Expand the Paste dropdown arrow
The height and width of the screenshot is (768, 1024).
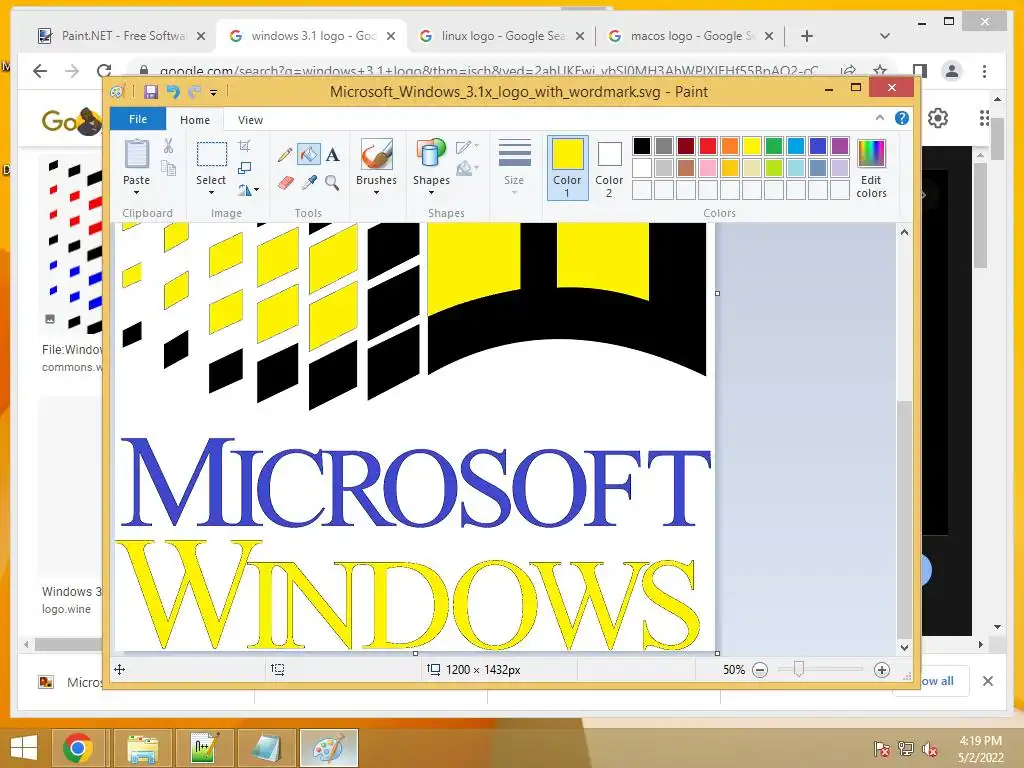click(136, 193)
